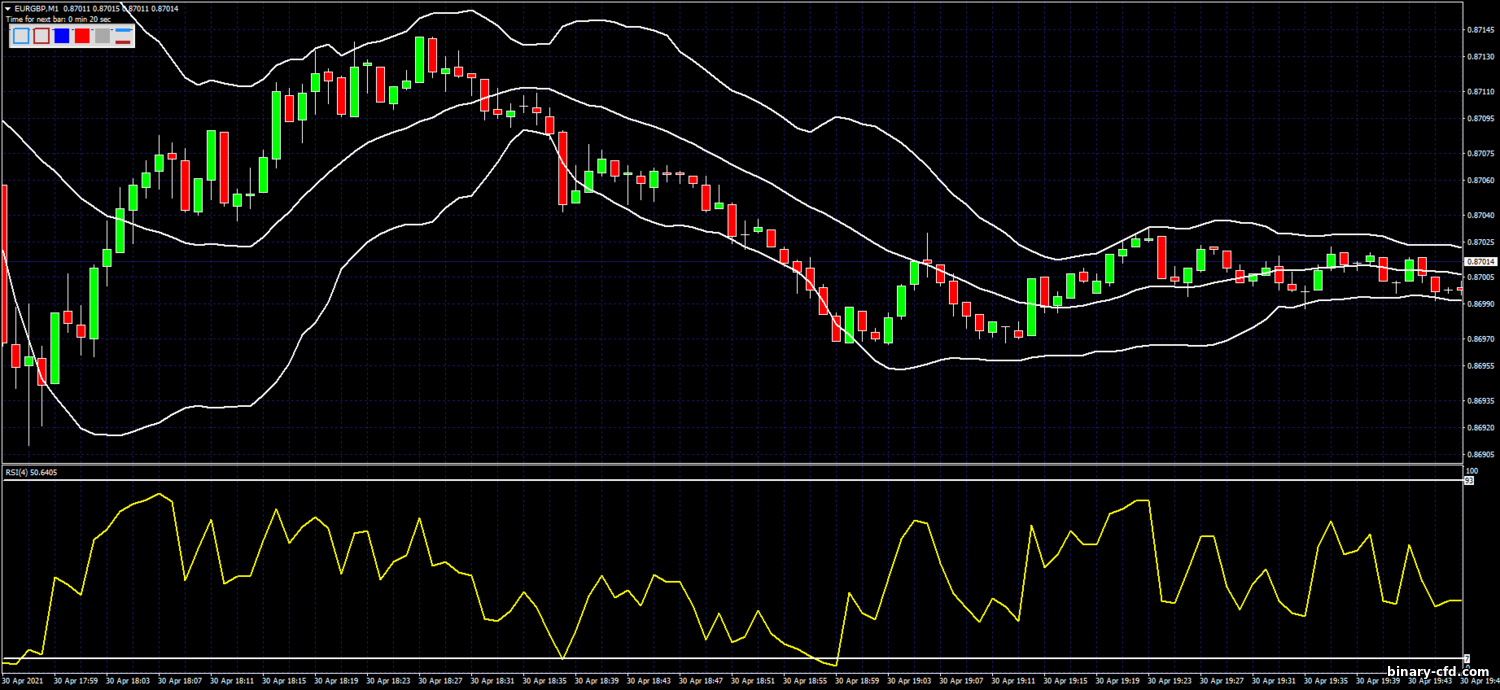This screenshot has width=1500, height=690.
Task: Open the chart menu triangle beside EURGBP,M1
Action: (8, 8)
